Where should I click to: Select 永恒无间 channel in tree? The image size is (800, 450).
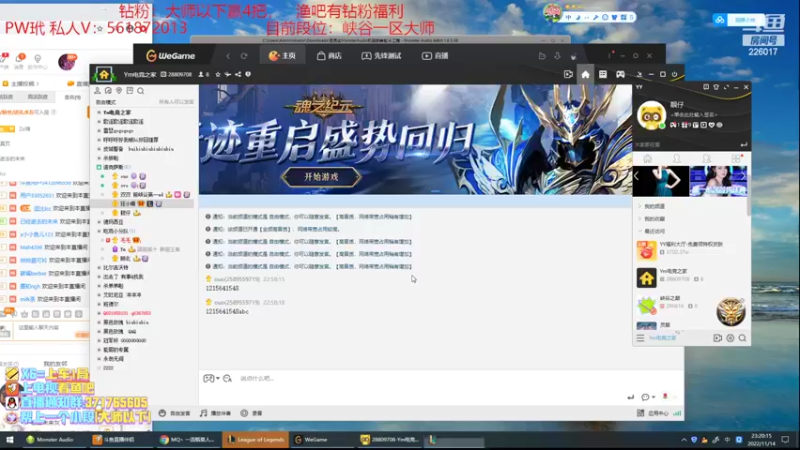113,359
